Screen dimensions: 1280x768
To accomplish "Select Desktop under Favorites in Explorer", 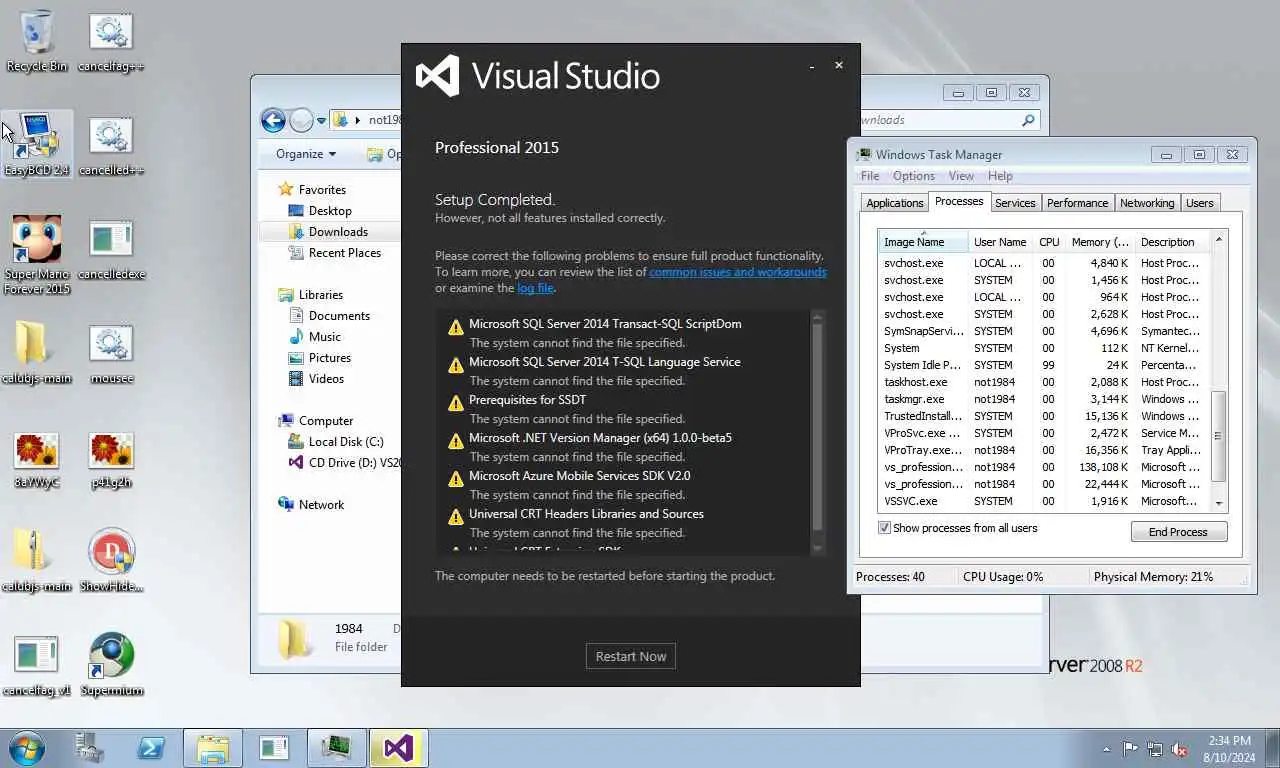I will (330, 211).
